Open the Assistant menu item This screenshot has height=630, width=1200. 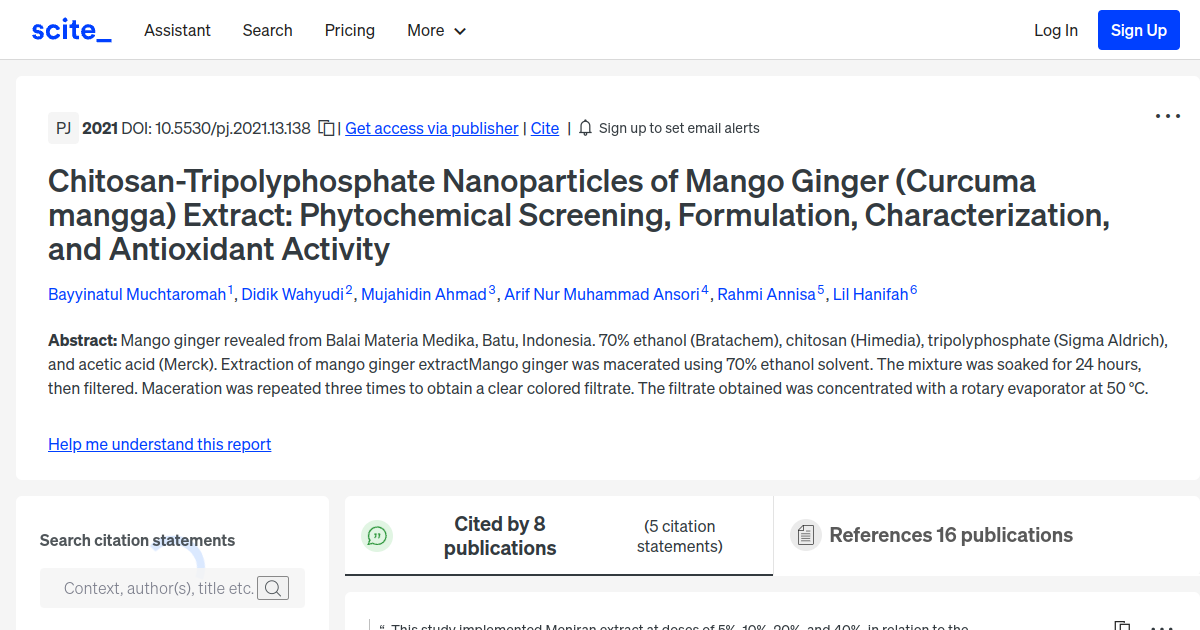[177, 30]
